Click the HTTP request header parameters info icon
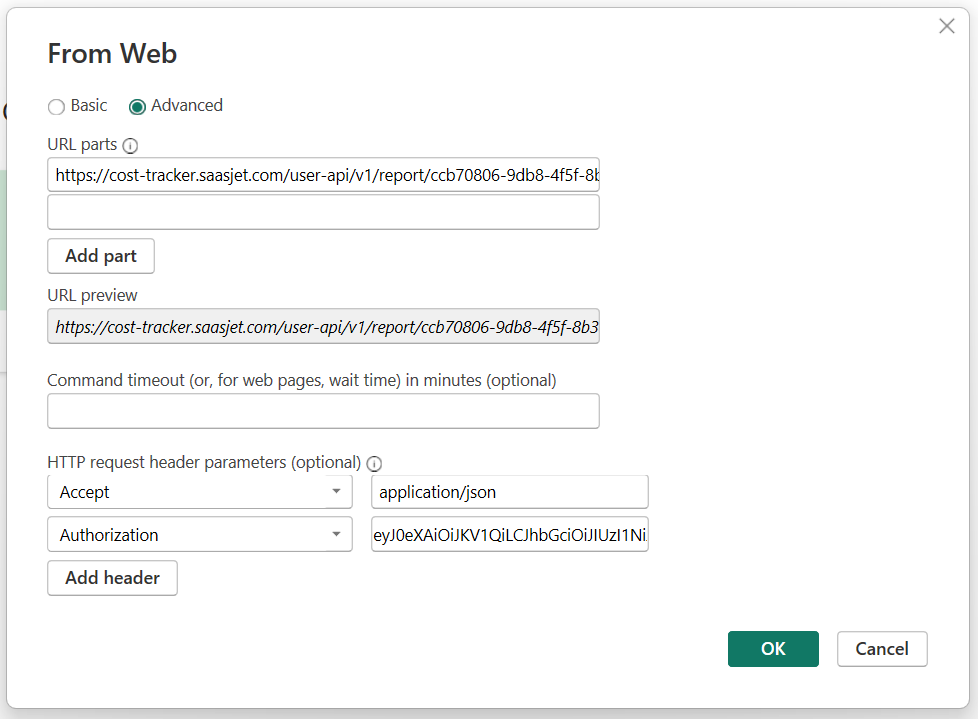The width and height of the screenshot is (978, 719). point(374,463)
